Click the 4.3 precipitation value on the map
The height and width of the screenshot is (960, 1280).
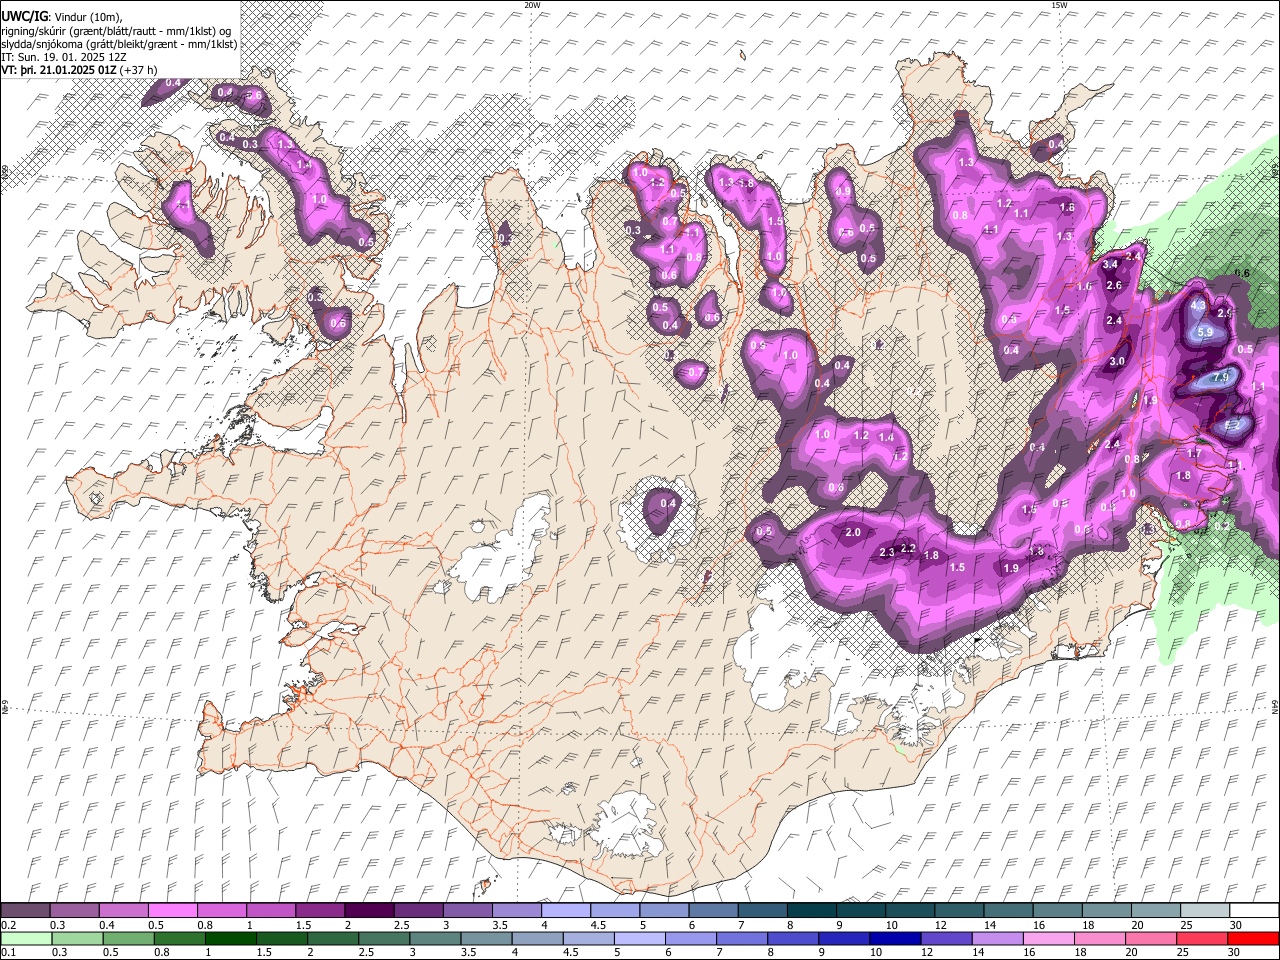(x=1199, y=305)
